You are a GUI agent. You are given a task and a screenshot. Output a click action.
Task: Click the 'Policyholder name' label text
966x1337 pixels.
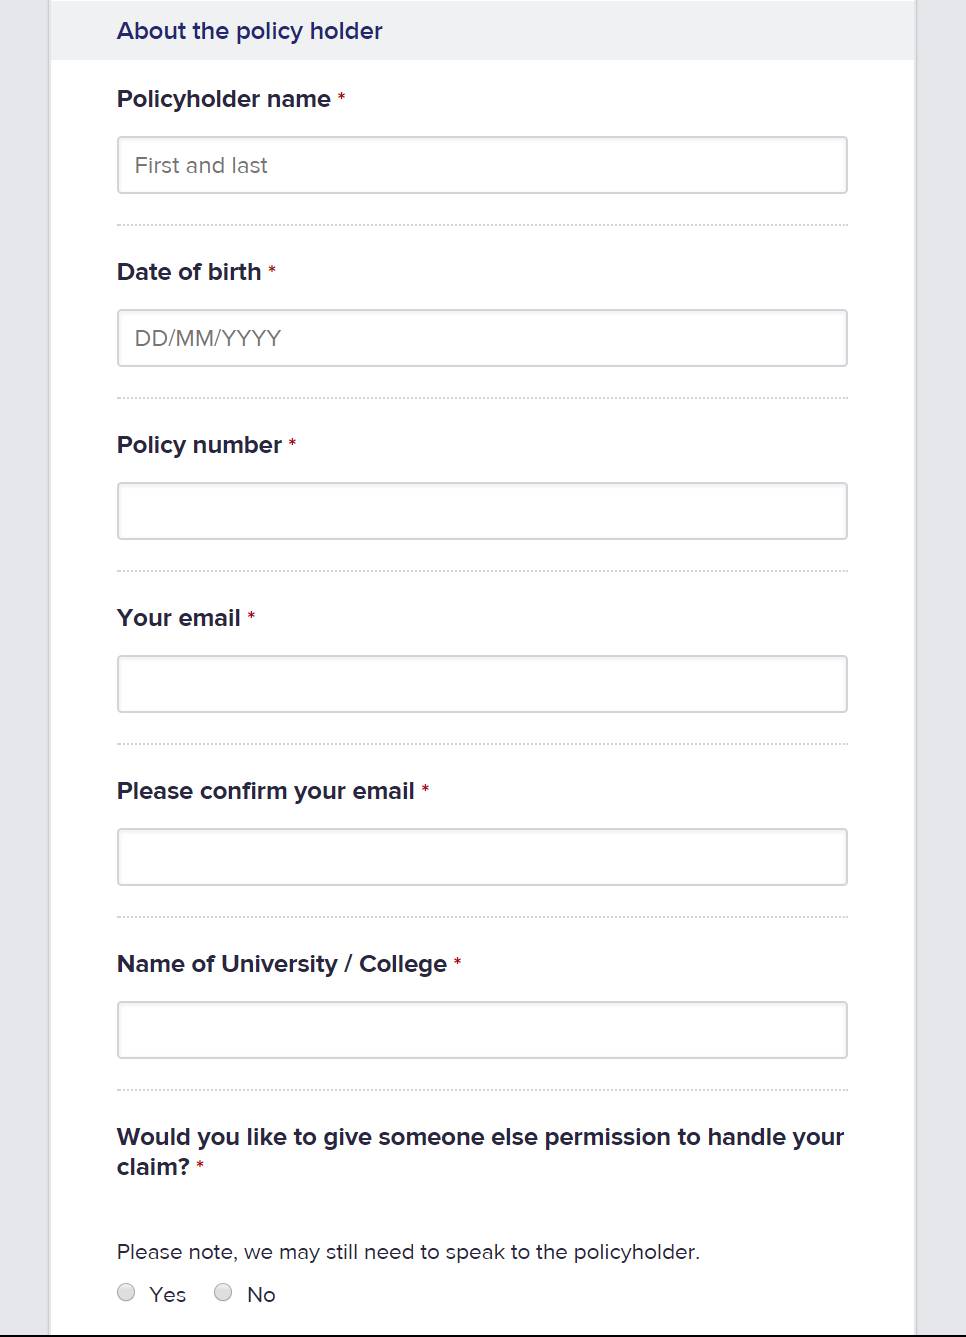[223, 99]
